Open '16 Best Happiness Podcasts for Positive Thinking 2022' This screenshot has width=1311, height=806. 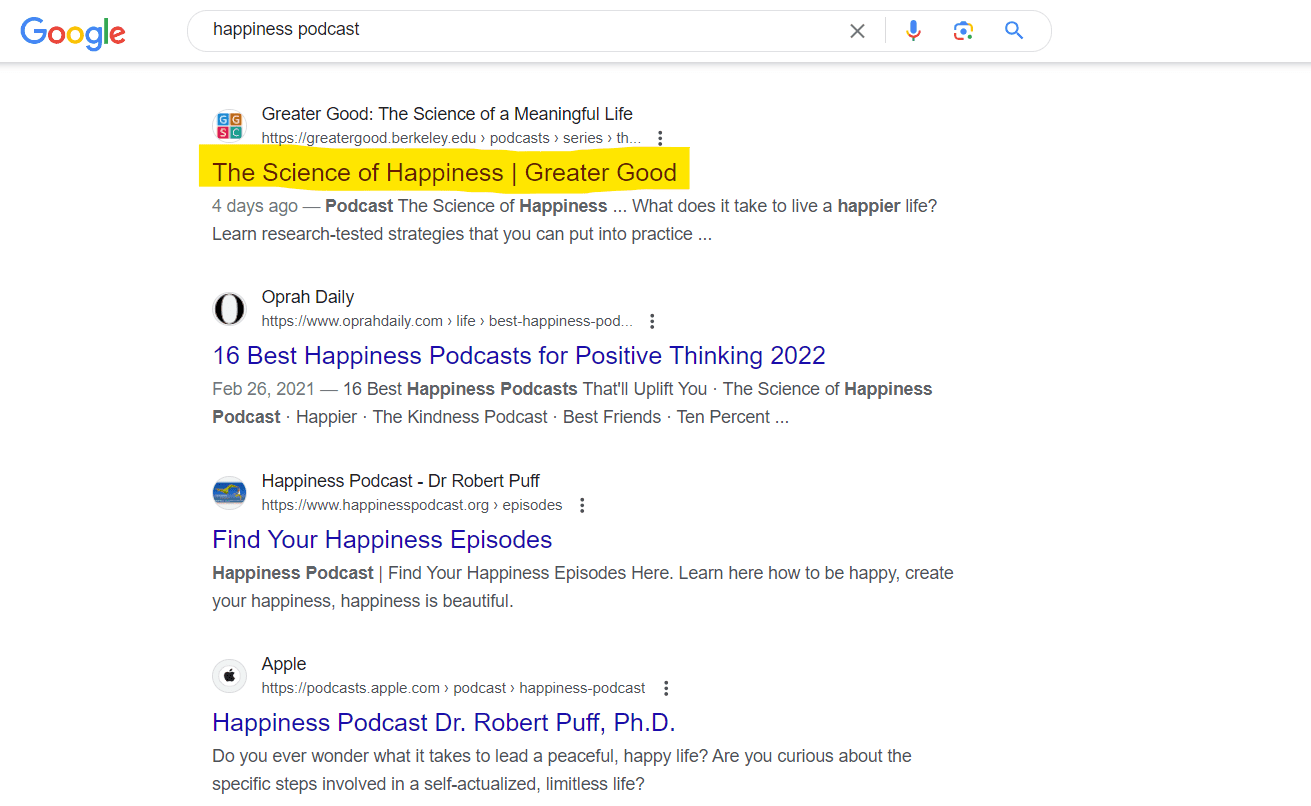[x=519, y=355]
